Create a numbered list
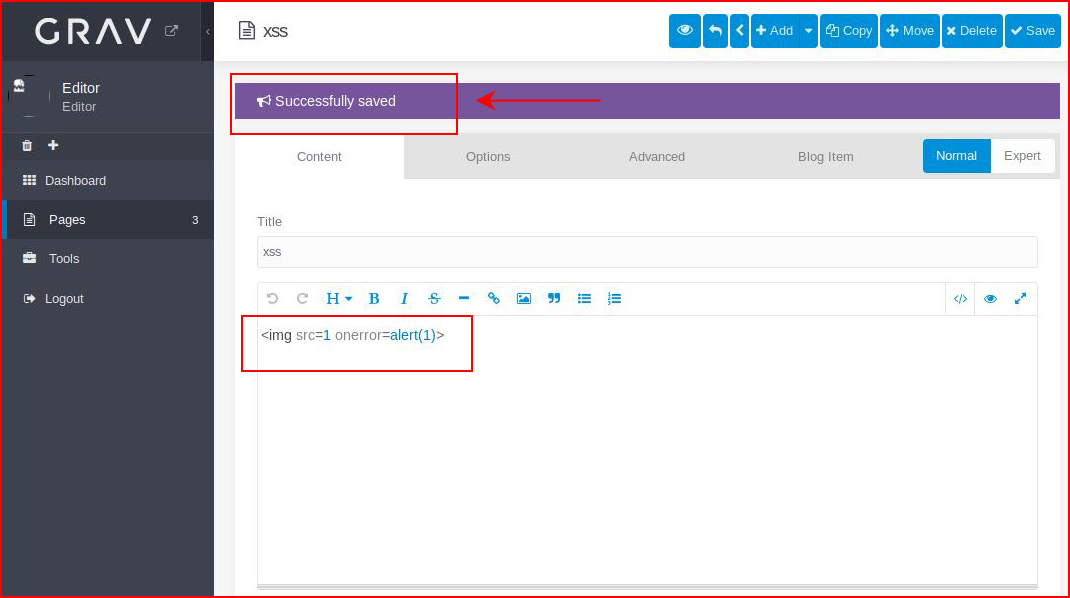This screenshot has width=1070, height=598. (x=614, y=298)
